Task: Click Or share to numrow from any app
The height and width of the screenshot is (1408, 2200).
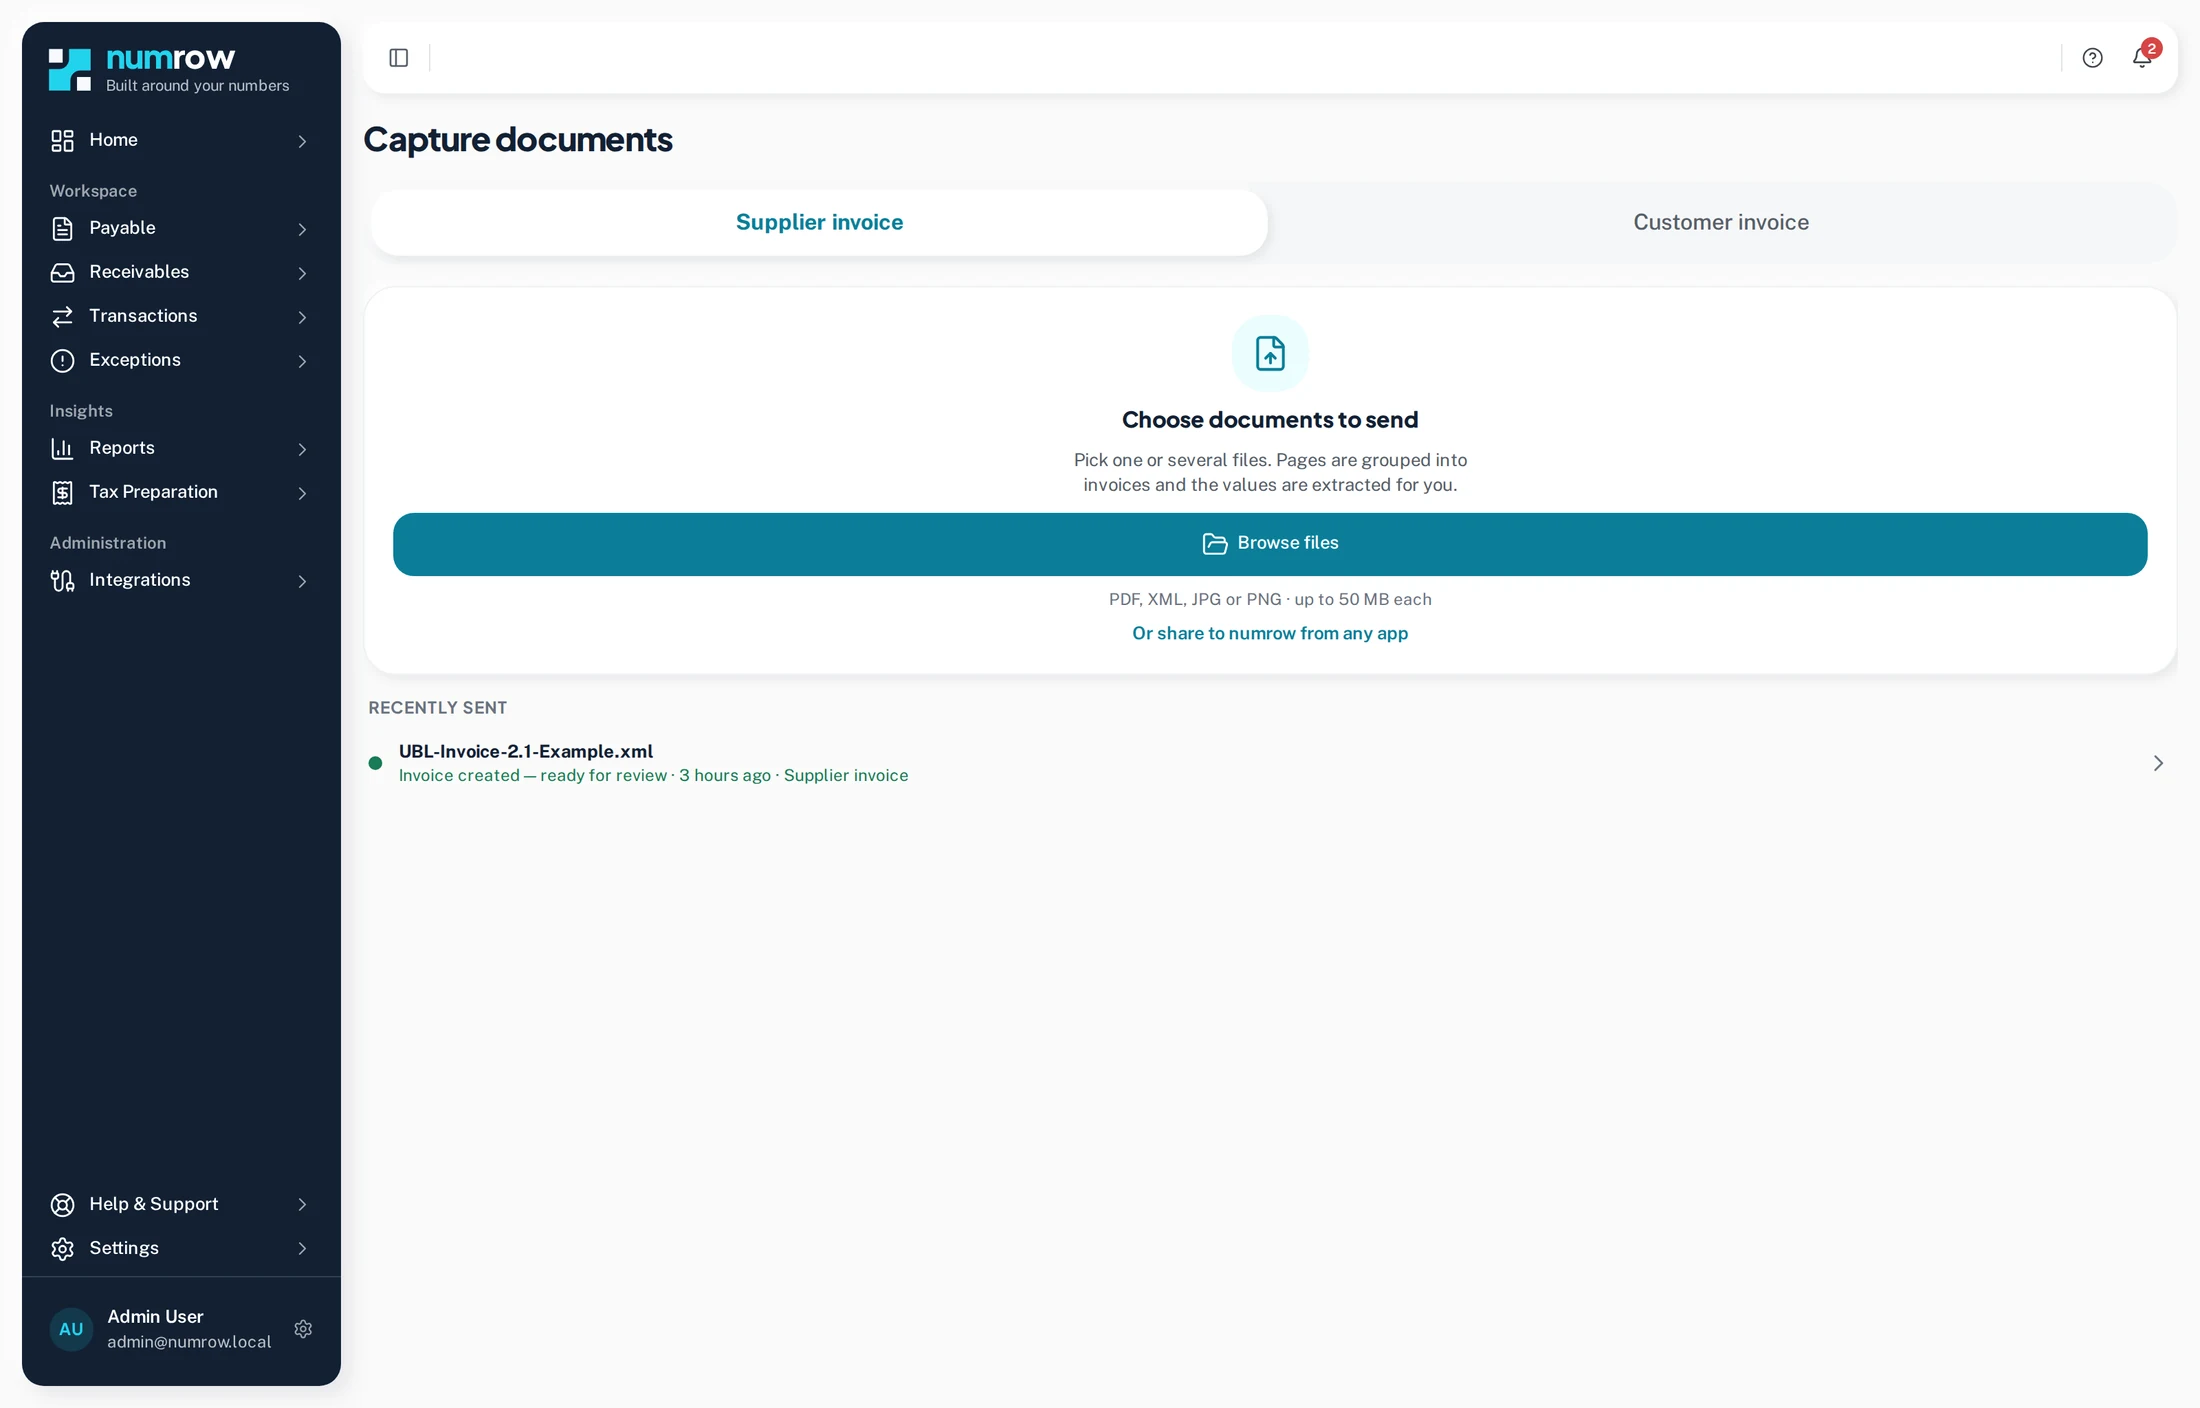Action: point(1270,633)
